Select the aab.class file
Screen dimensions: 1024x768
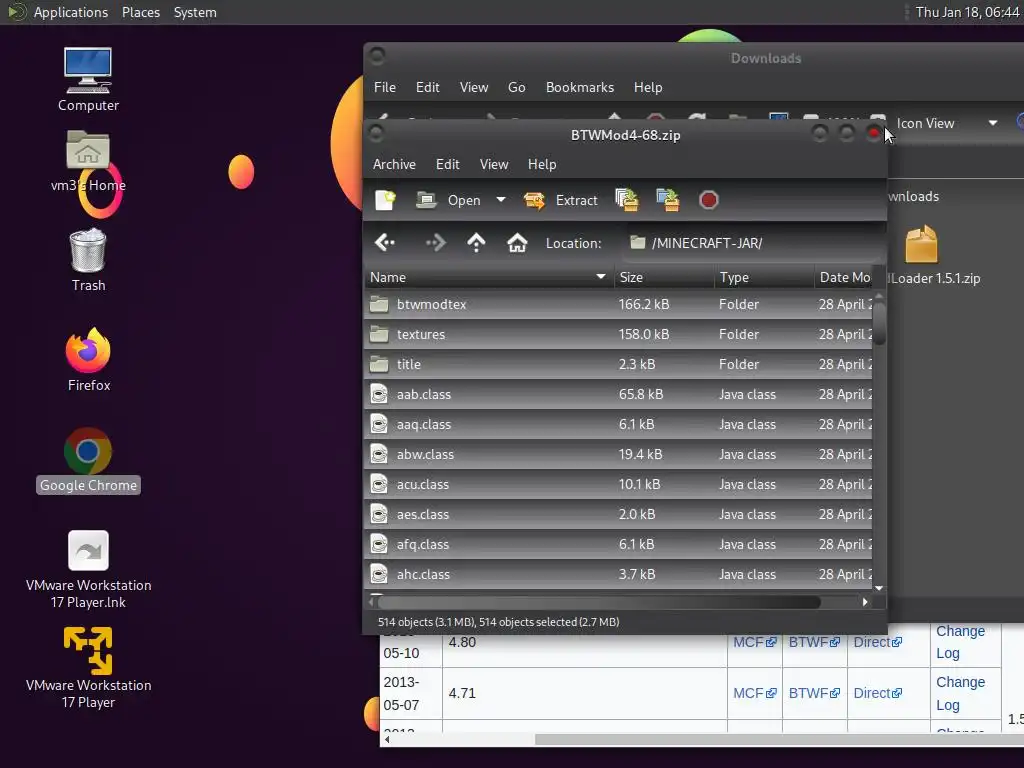[618, 394]
